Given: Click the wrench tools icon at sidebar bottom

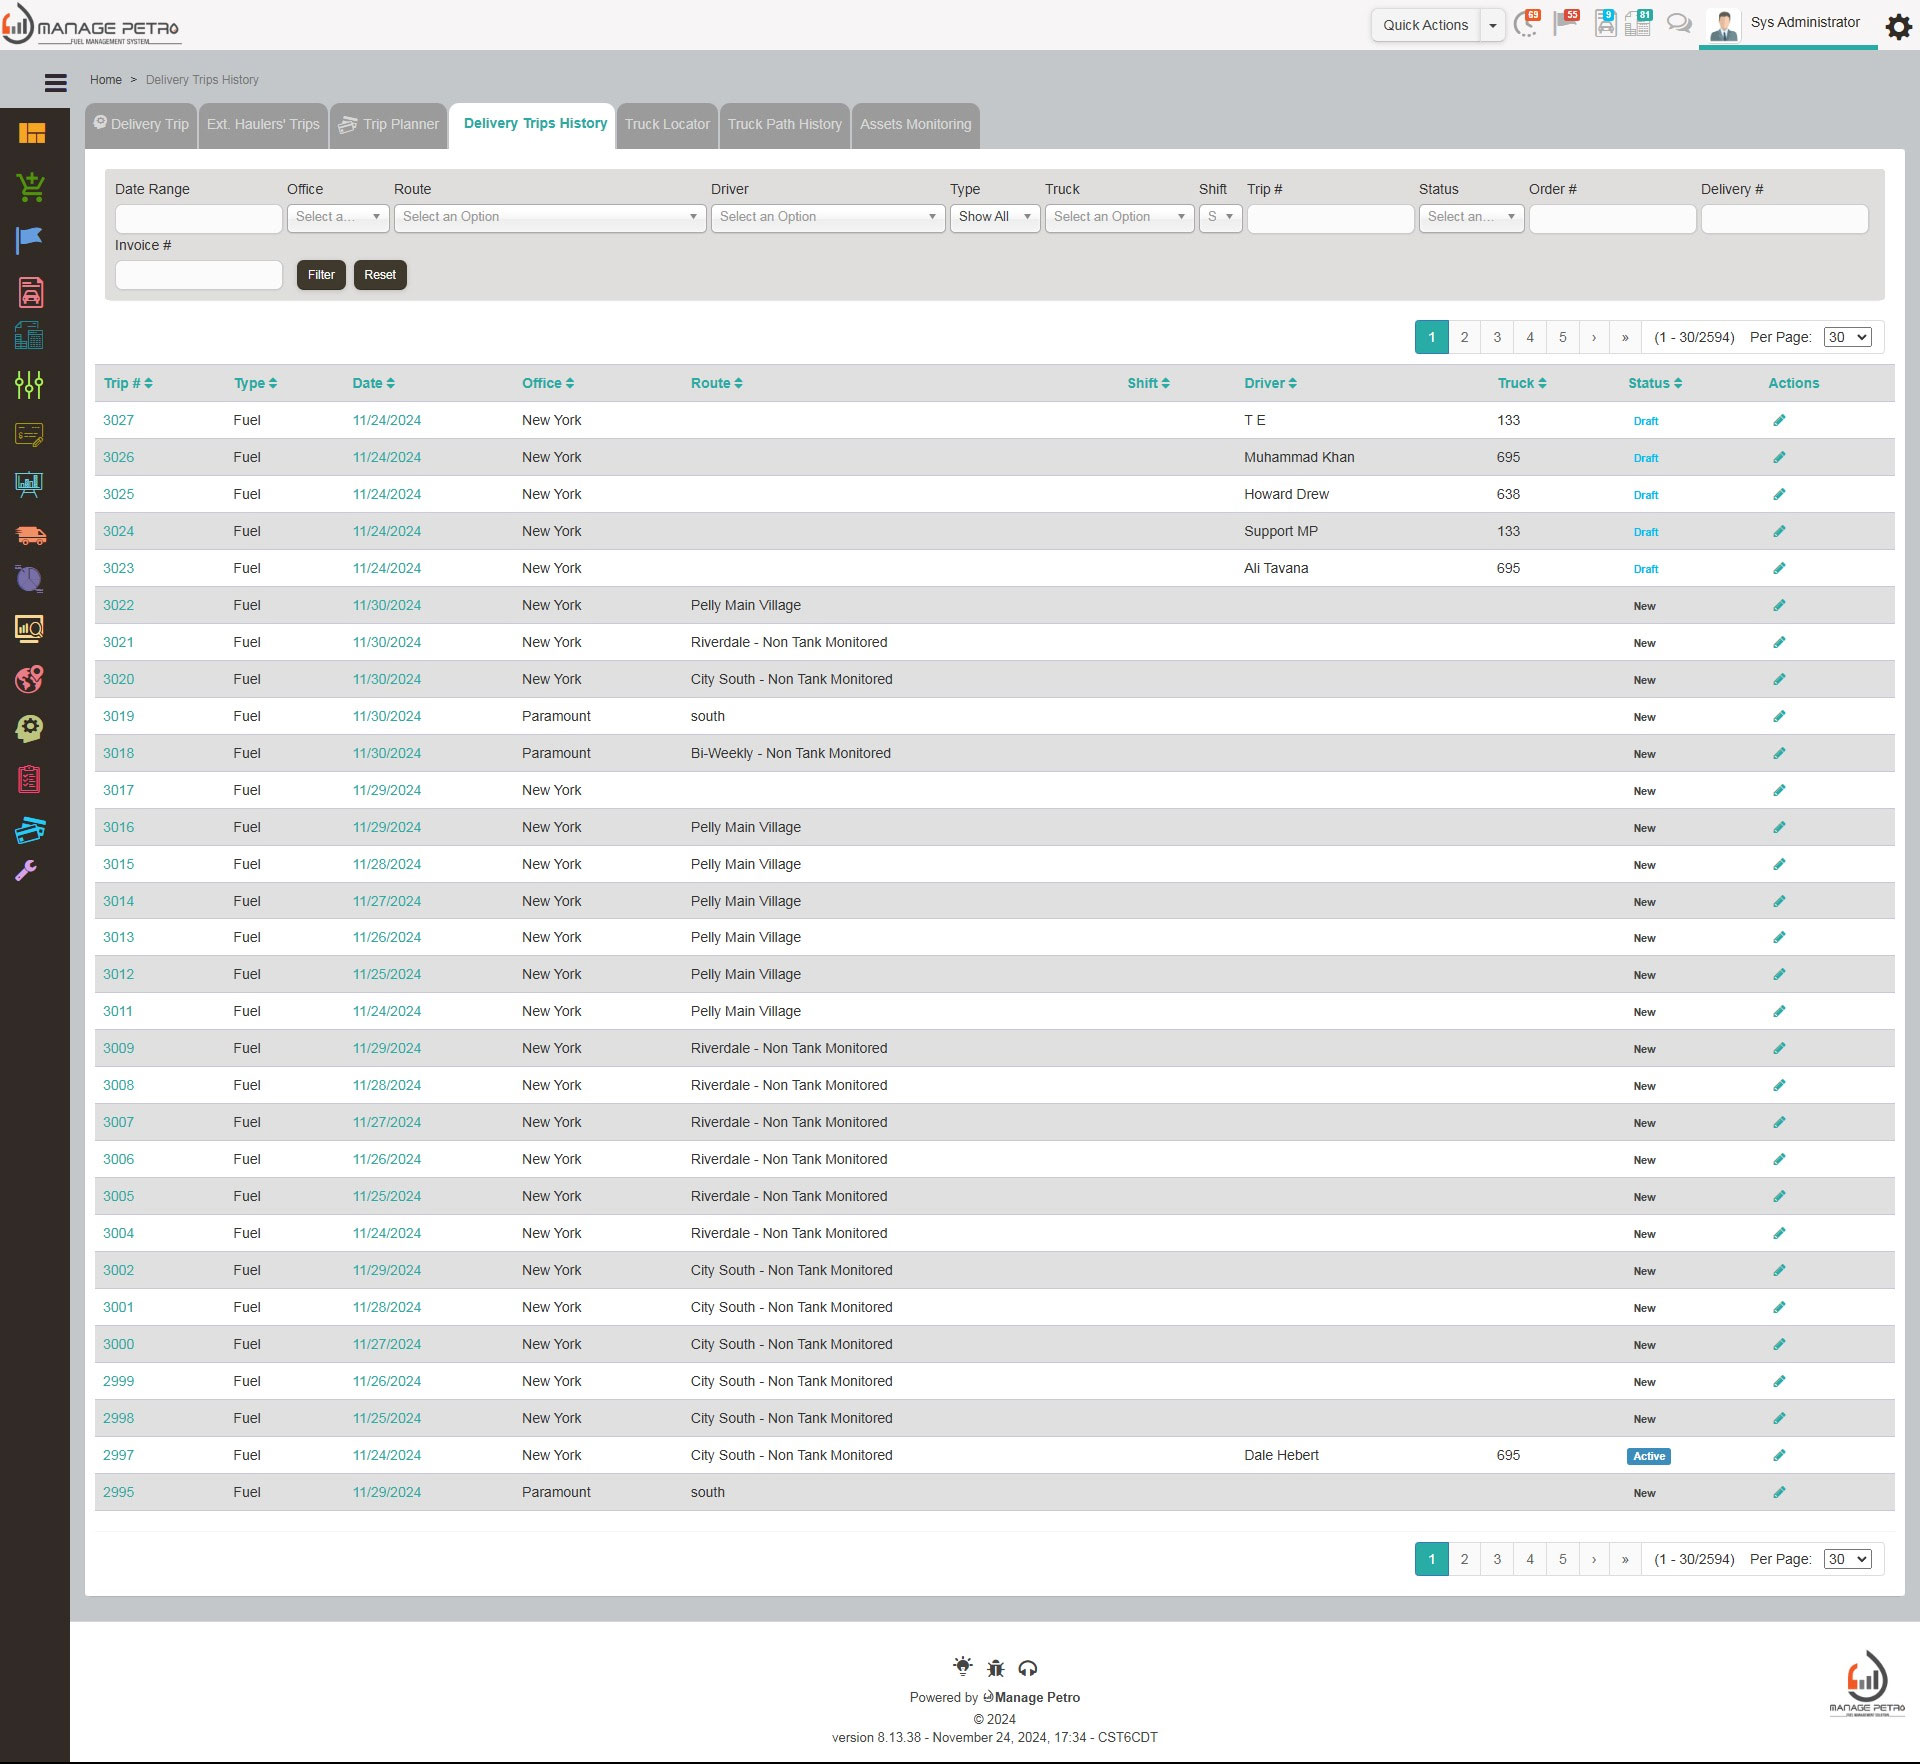Looking at the screenshot, I should coord(25,869).
